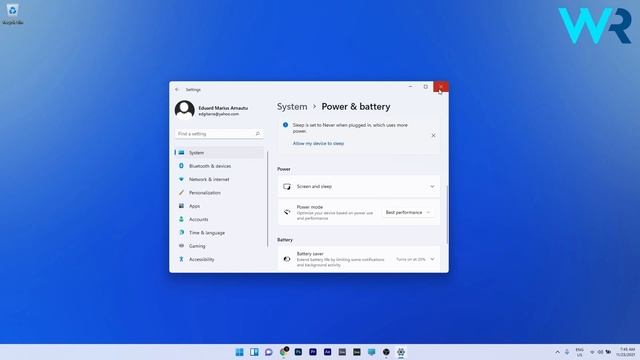
Task: Show hidden system tray icons
Action: pos(558,352)
